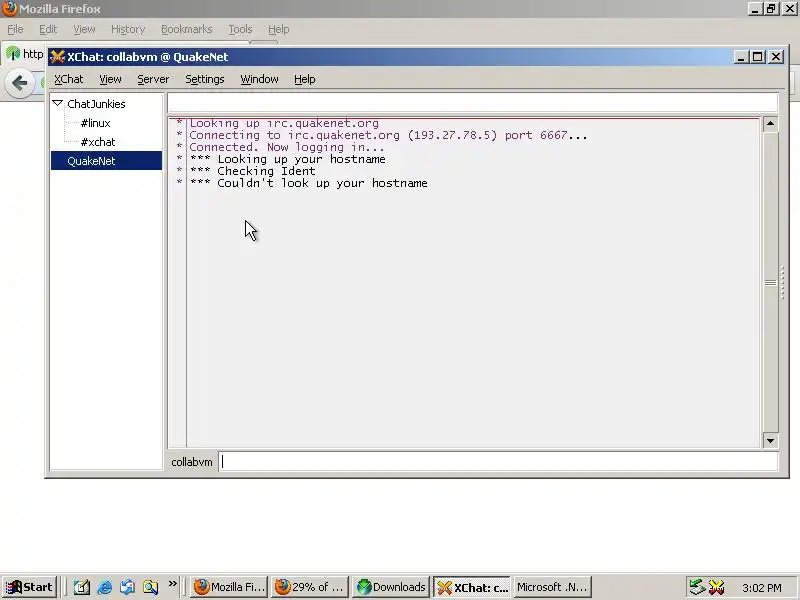
Task: Close the Firefox window
Action: click(x=788, y=9)
